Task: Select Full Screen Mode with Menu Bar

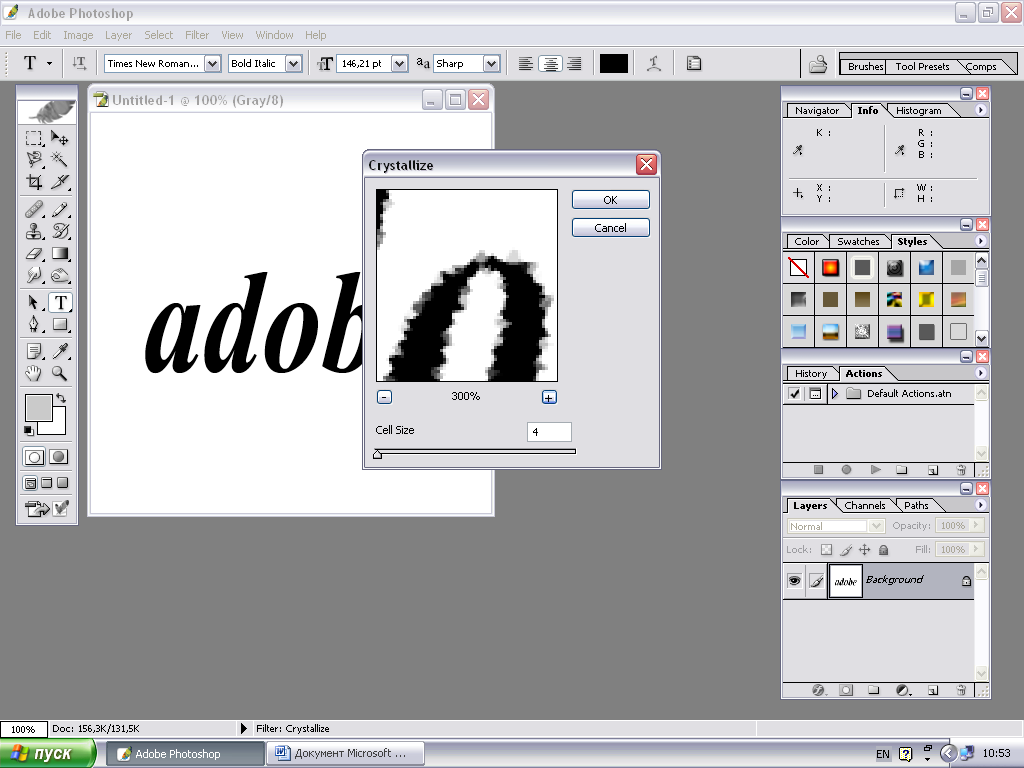Action: point(46,483)
